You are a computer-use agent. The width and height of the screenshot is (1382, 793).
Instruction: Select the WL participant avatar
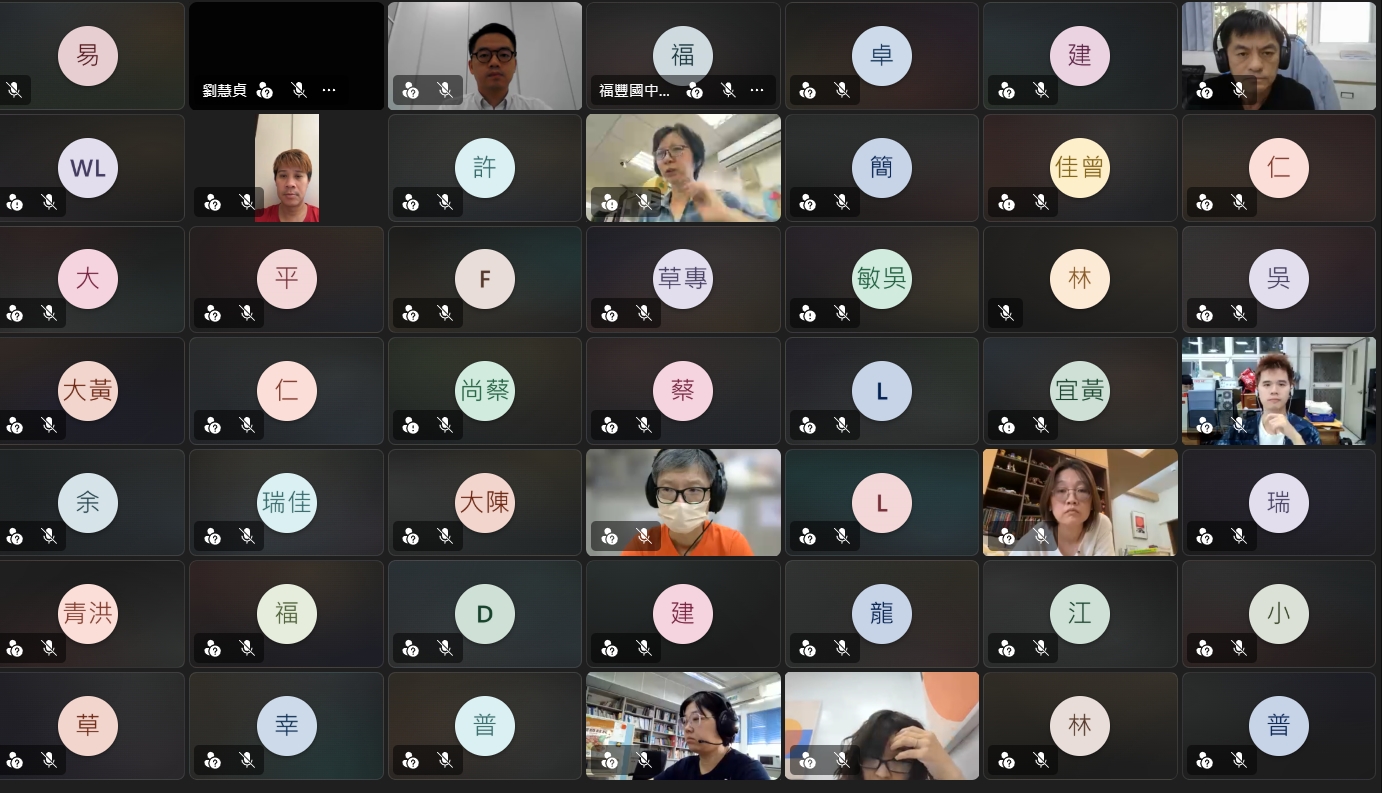tap(88, 167)
